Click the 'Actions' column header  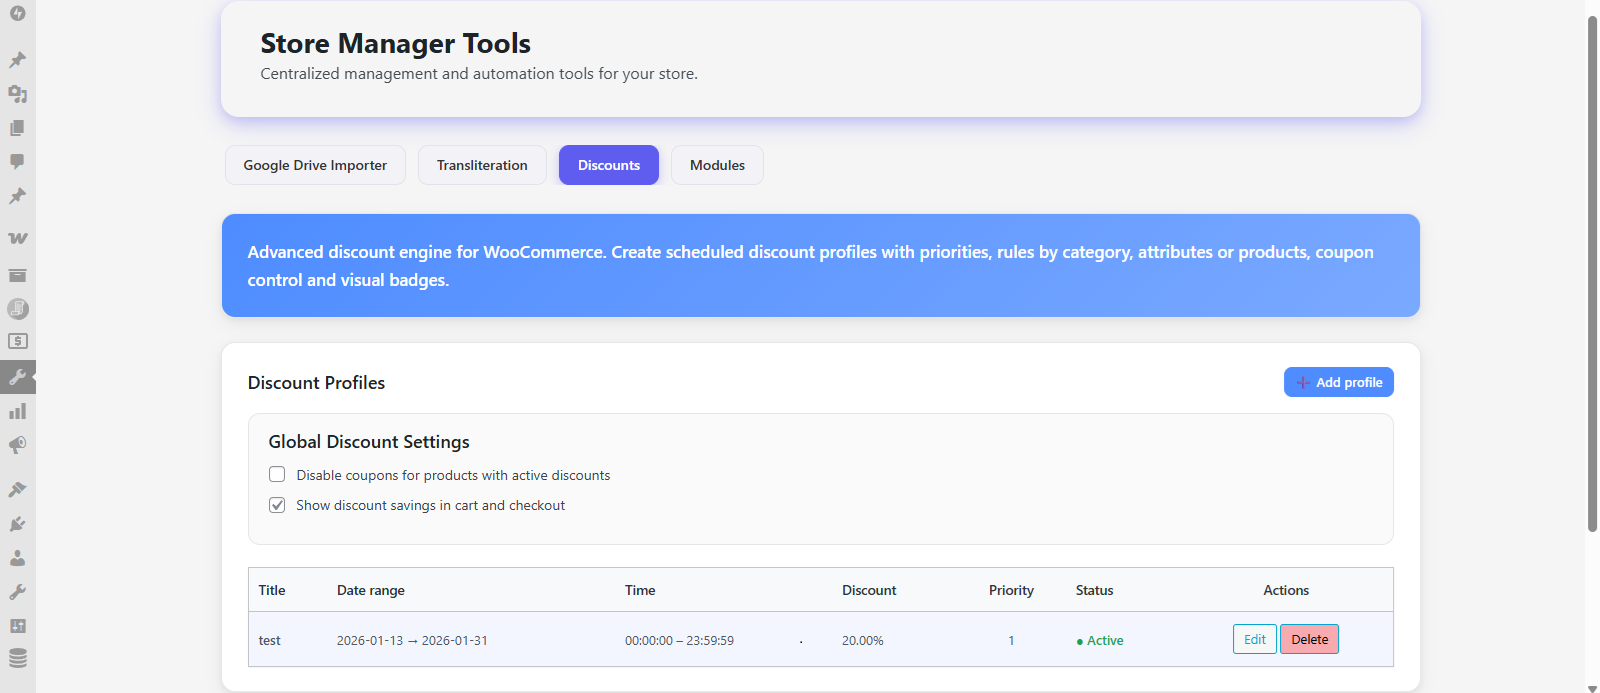click(x=1286, y=590)
